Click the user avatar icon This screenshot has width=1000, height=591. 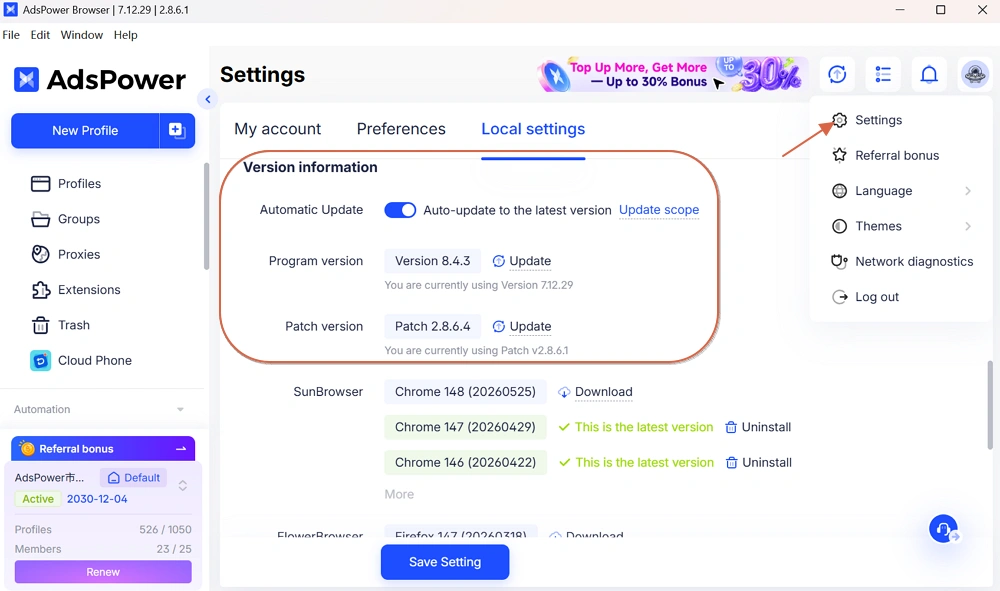tap(975, 75)
